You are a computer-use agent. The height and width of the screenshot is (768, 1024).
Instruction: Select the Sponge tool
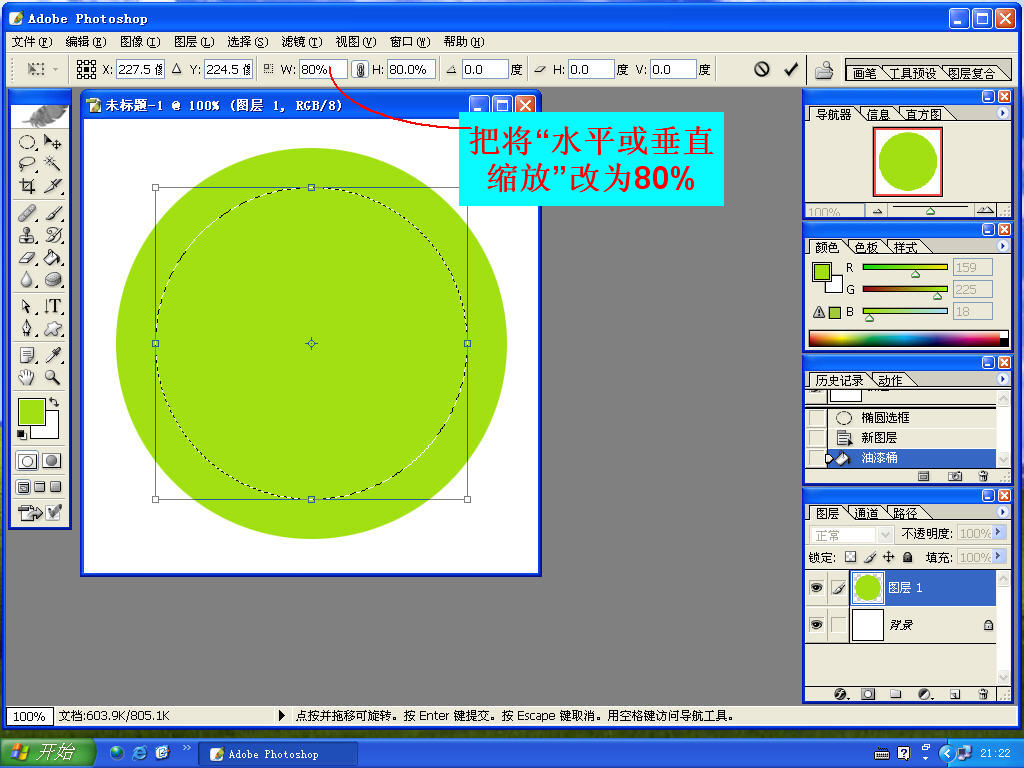pos(53,280)
